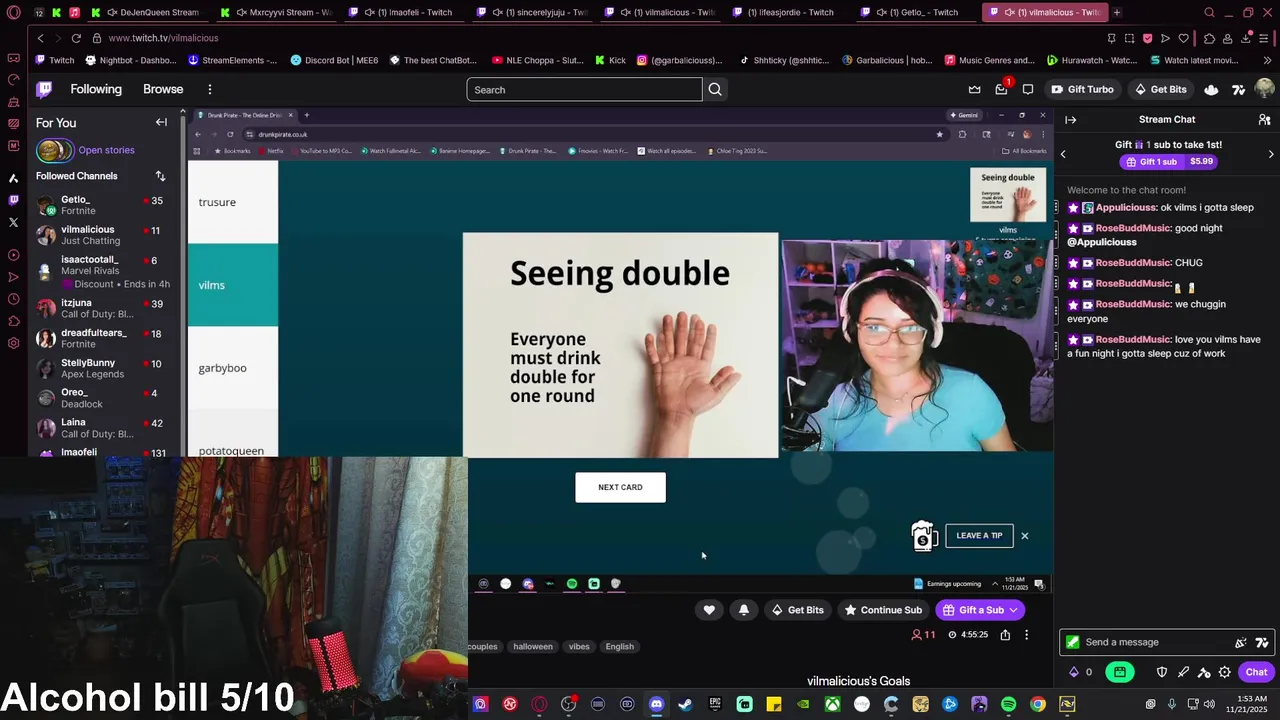This screenshot has height=720, width=1280.
Task: Switch to lifeasjordie Twitch tab
Action: pyautogui.click(x=787, y=12)
